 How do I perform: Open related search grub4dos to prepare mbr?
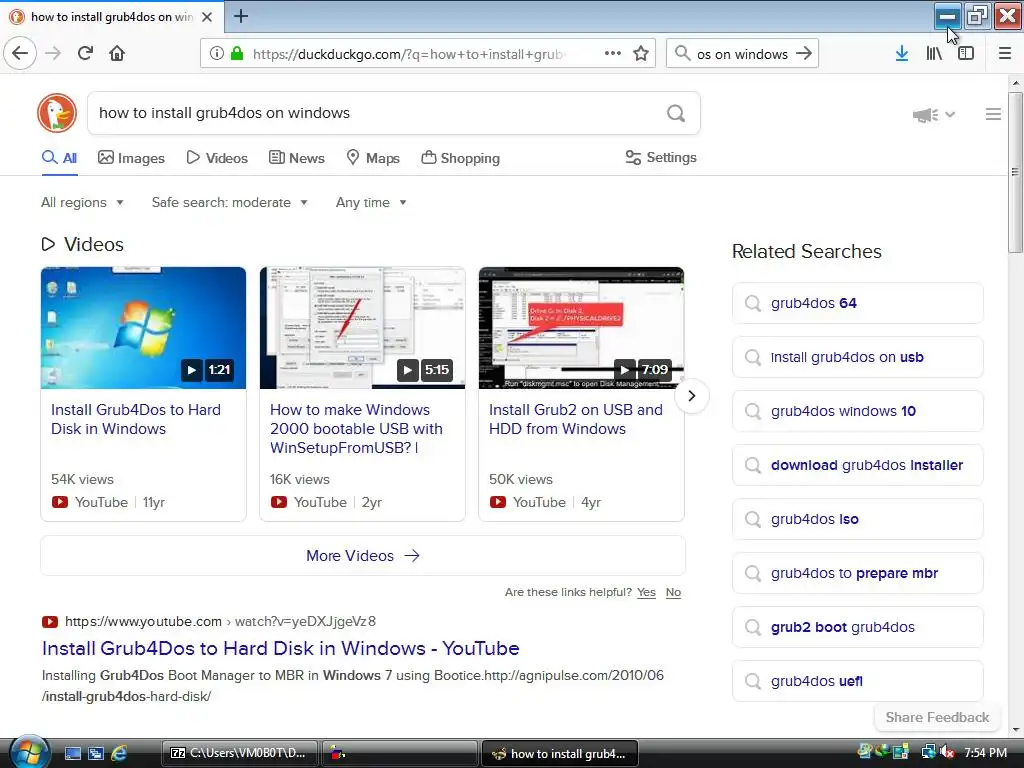pyautogui.click(x=857, y=573)
